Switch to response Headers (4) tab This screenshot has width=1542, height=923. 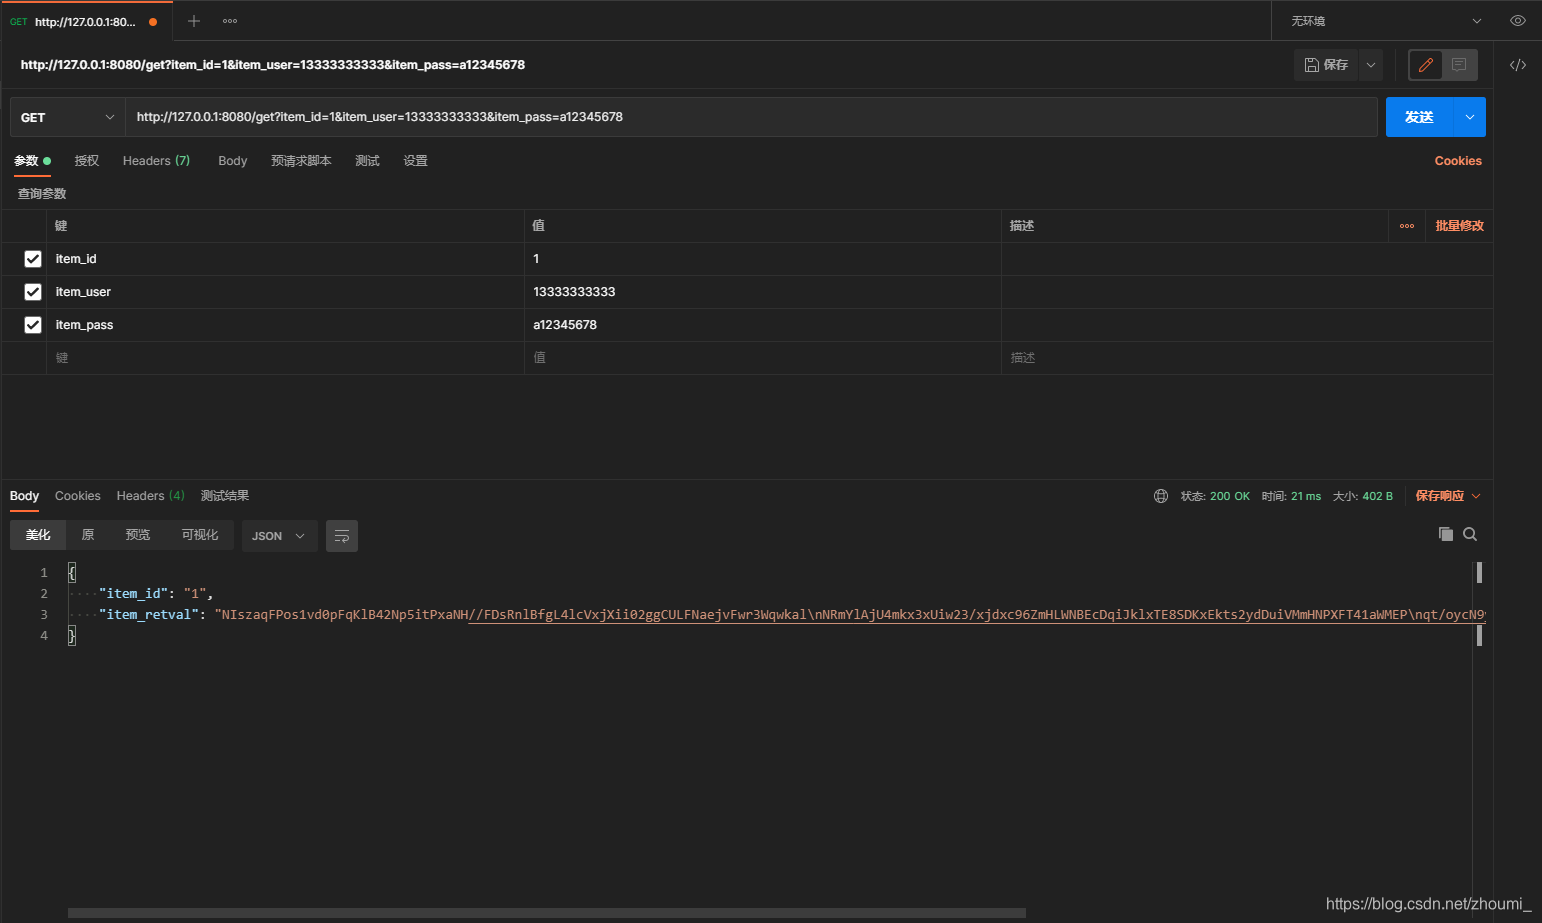point(150,496)
